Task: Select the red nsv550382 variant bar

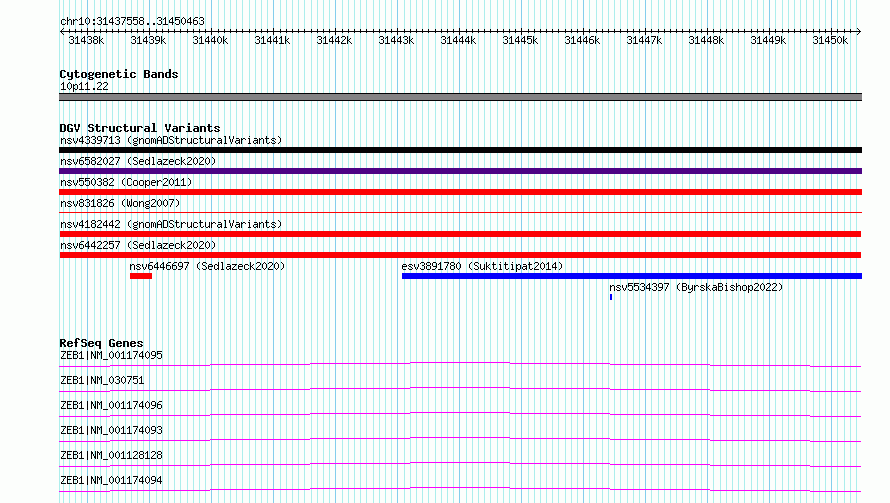Action: (x=460, y=192)
